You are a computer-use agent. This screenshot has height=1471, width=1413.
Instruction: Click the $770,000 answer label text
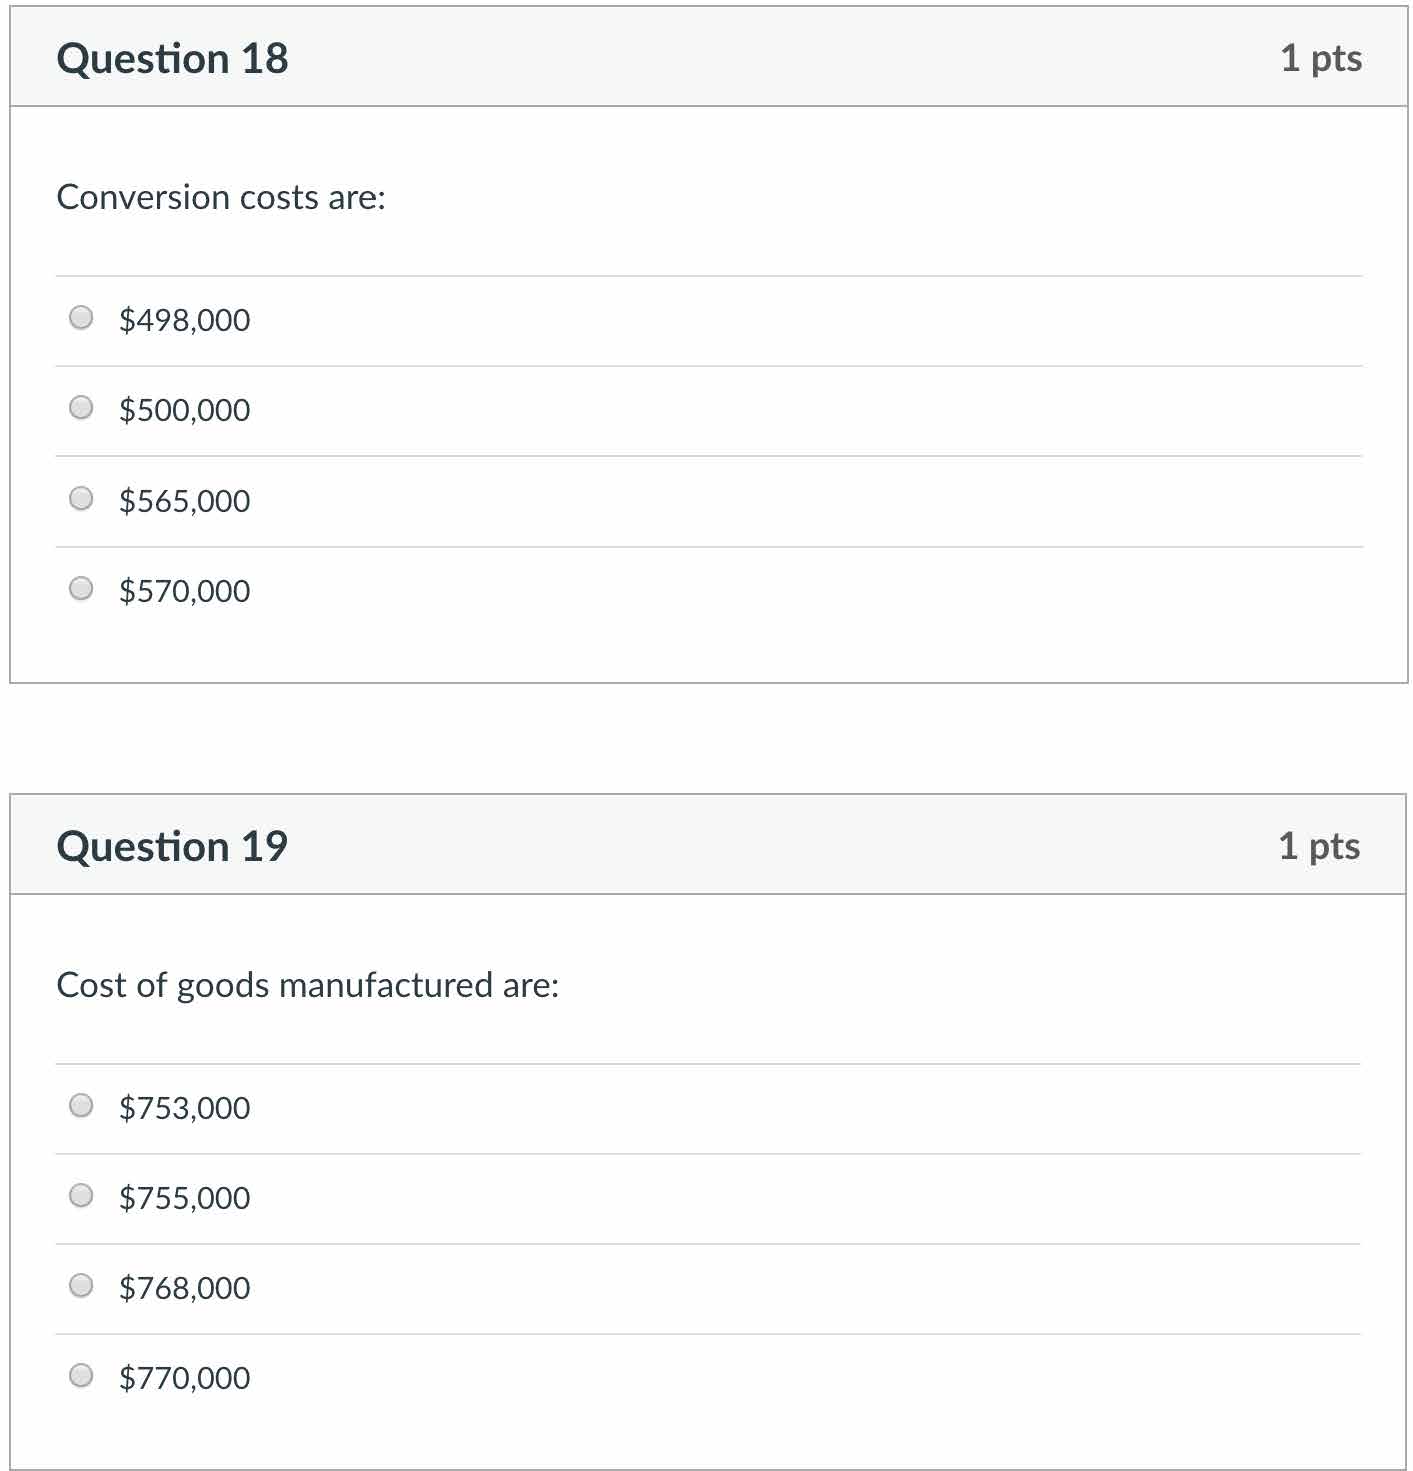pyautogui.click(x=185, y=1378)
